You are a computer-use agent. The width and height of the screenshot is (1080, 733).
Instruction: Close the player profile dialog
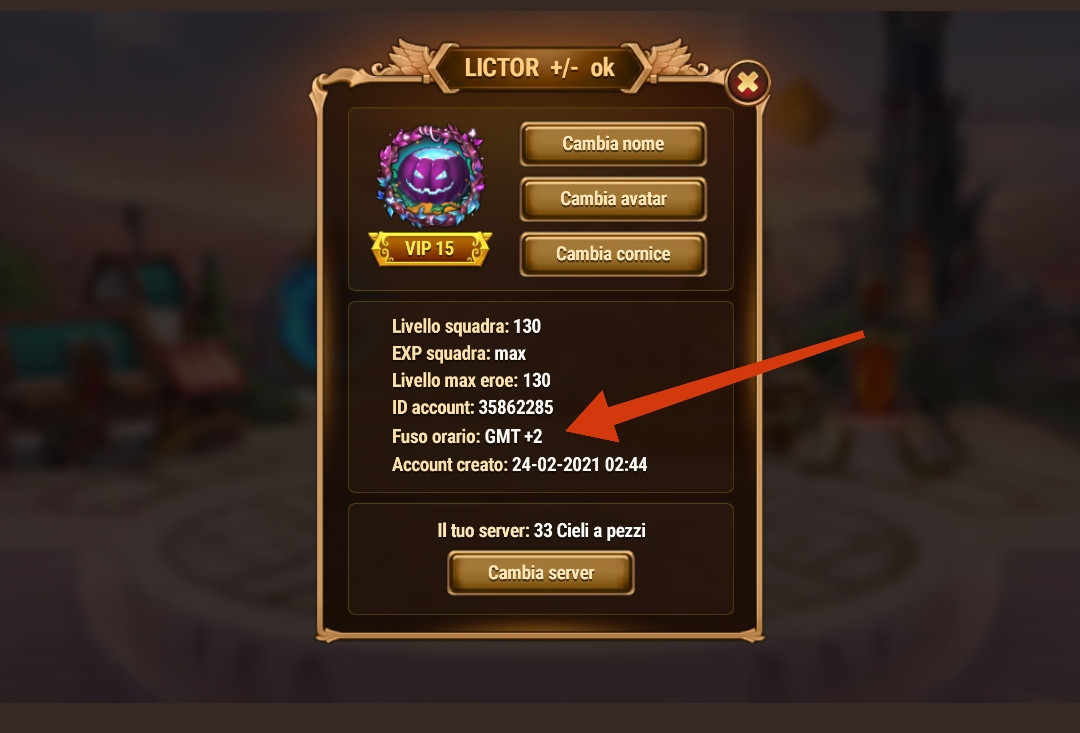coord(747,83)
